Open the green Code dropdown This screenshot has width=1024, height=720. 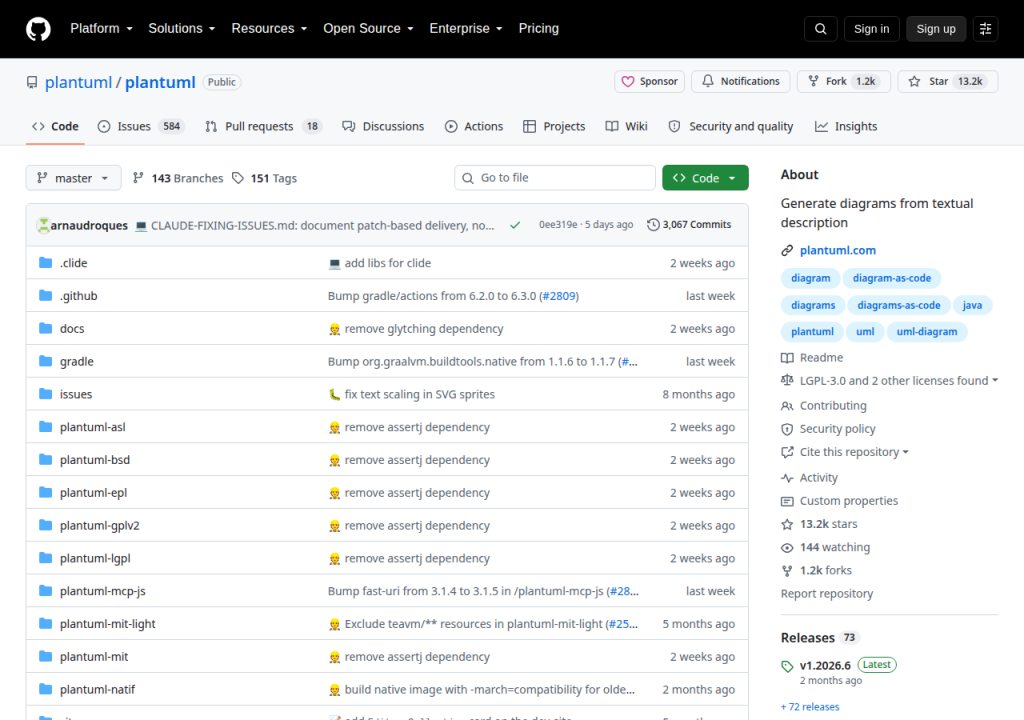(x=705, y=178)
